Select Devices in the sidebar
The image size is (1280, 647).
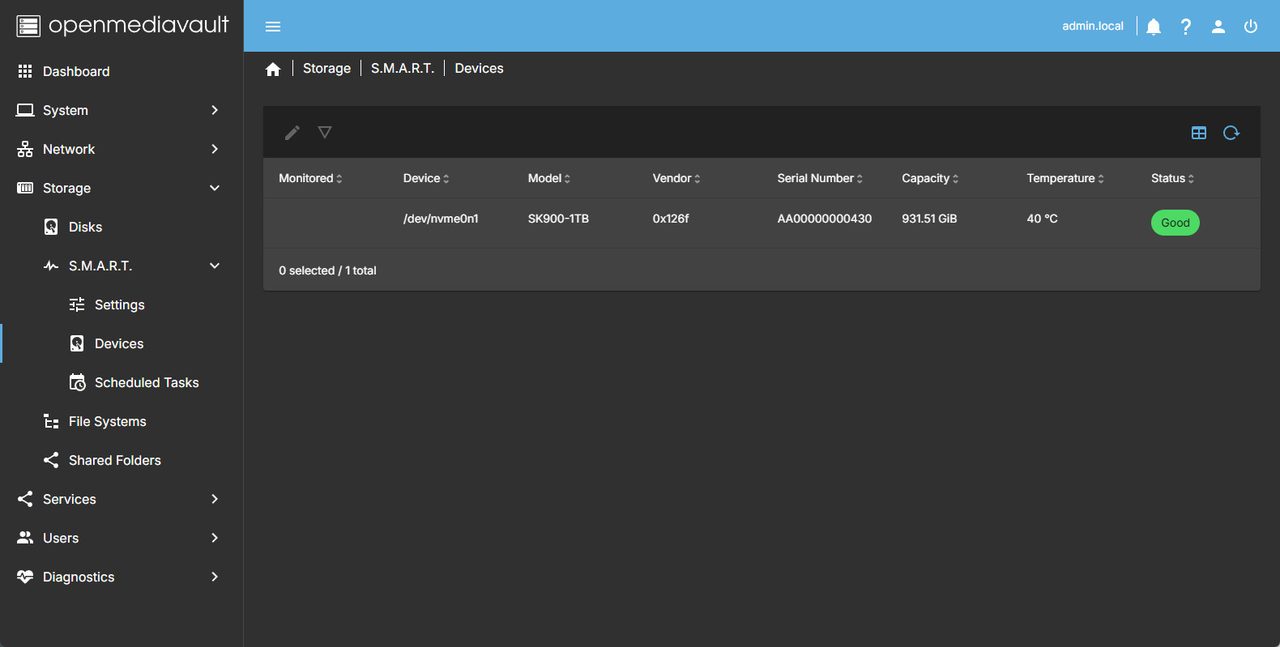[121, 344]
